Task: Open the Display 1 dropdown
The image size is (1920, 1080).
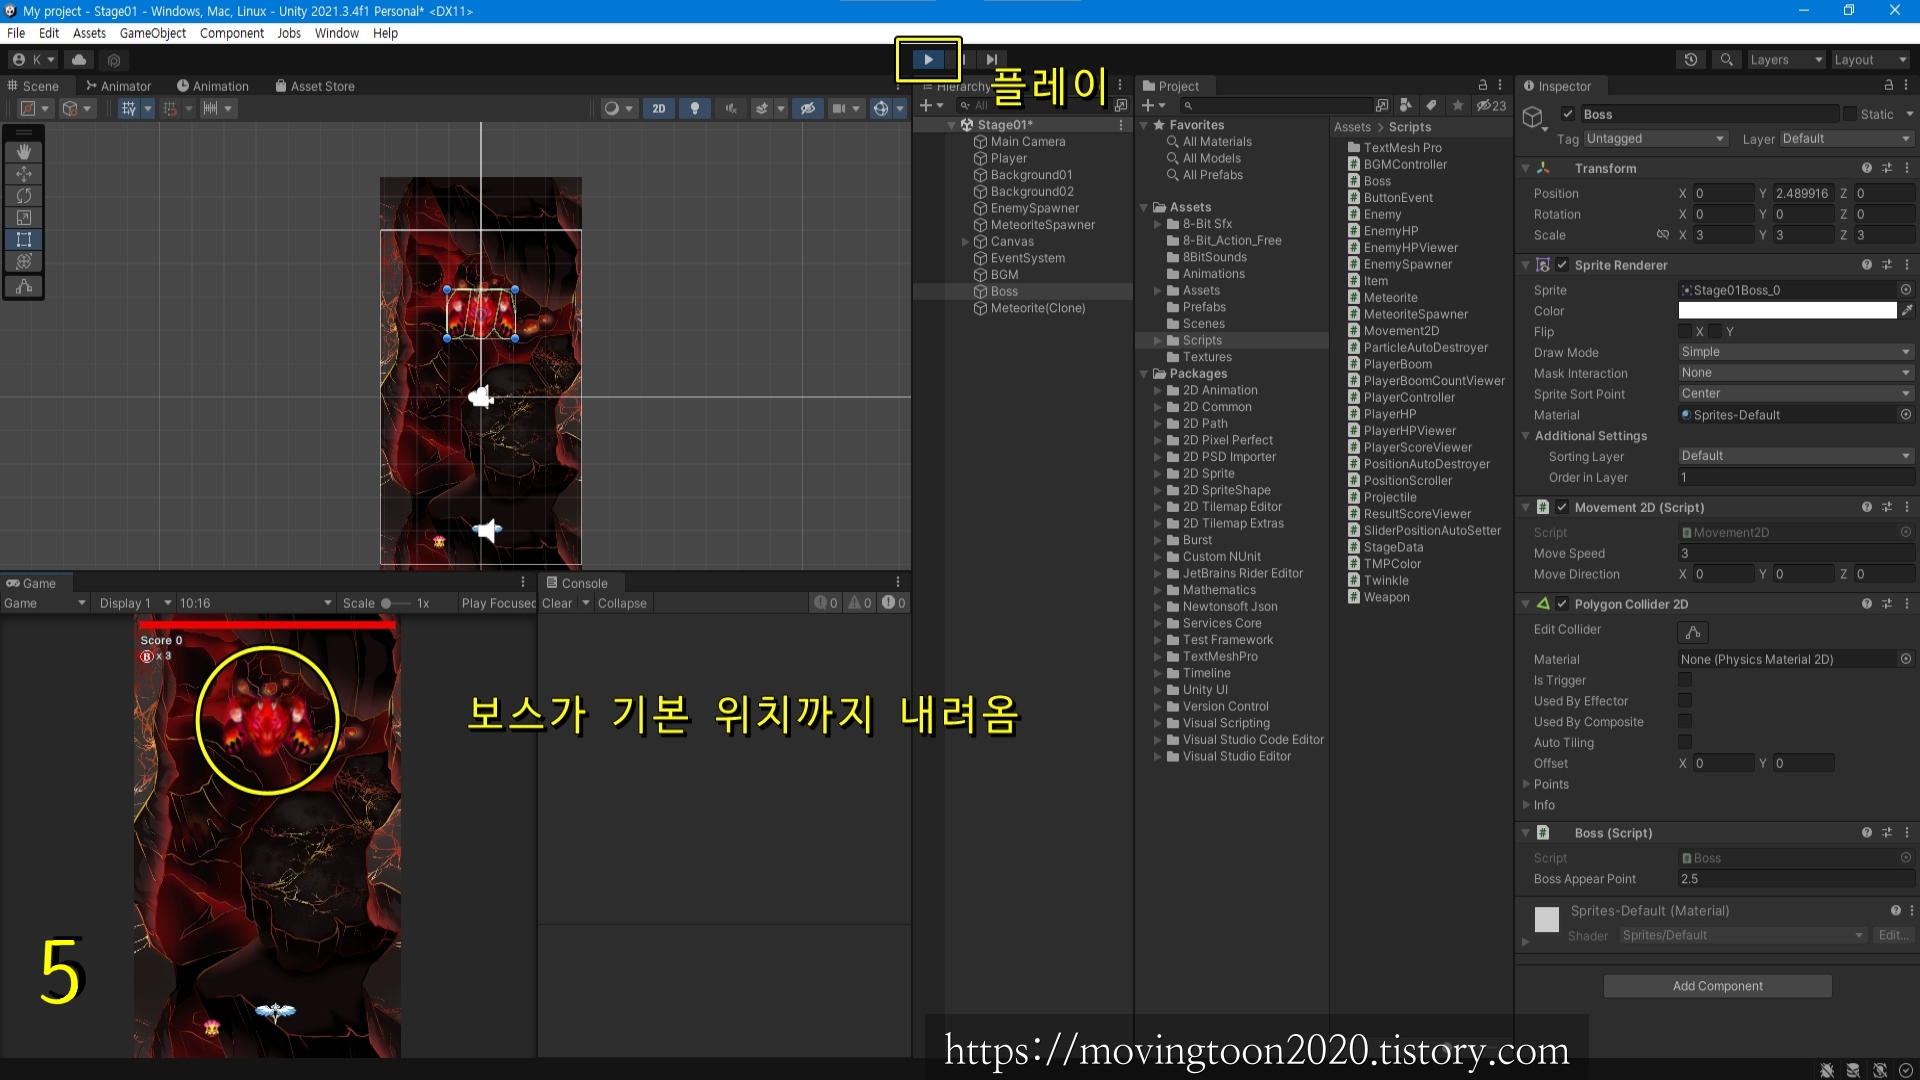Action: coord(133,603)
